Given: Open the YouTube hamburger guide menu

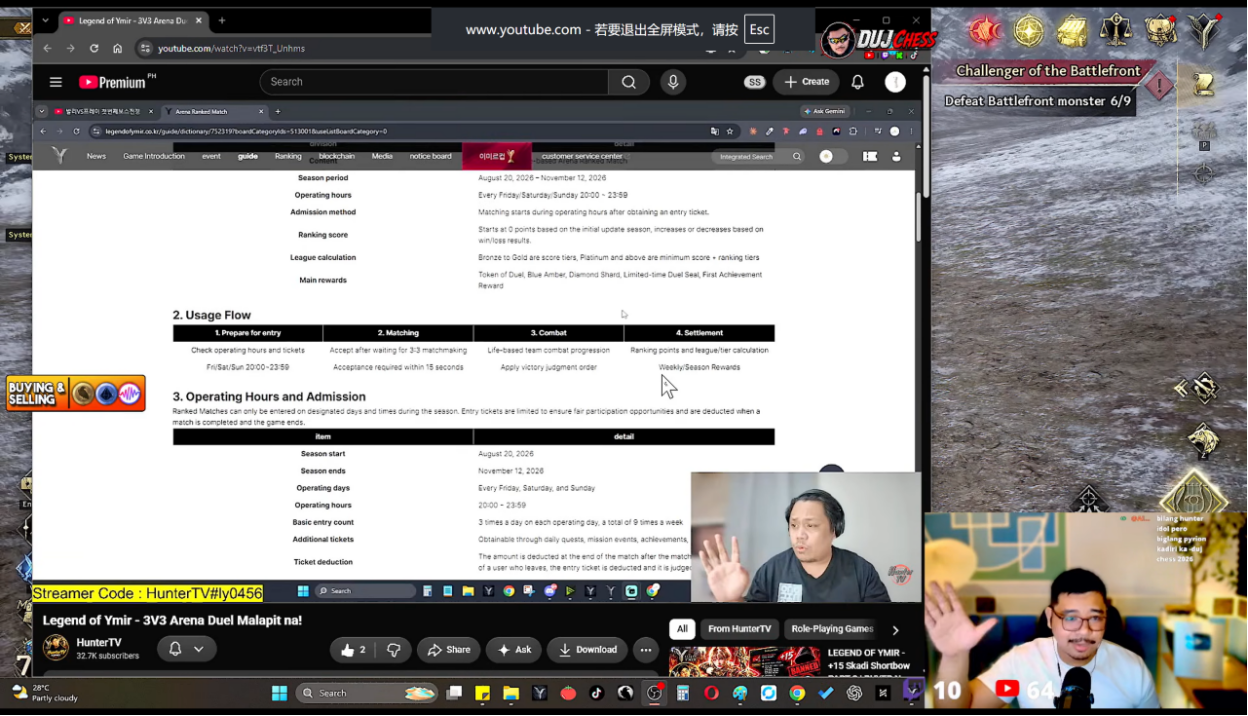Looking at the screenshot, I should (56, 82).
